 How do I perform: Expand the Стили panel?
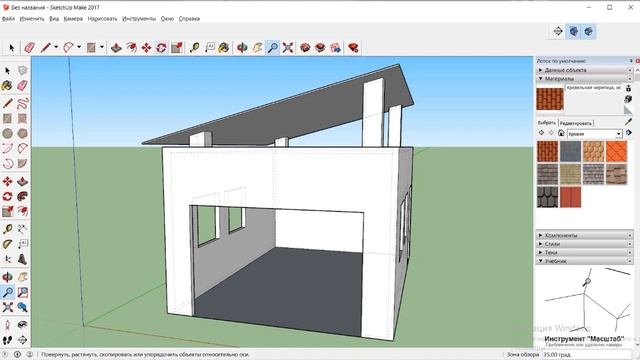tap(584, 244)
